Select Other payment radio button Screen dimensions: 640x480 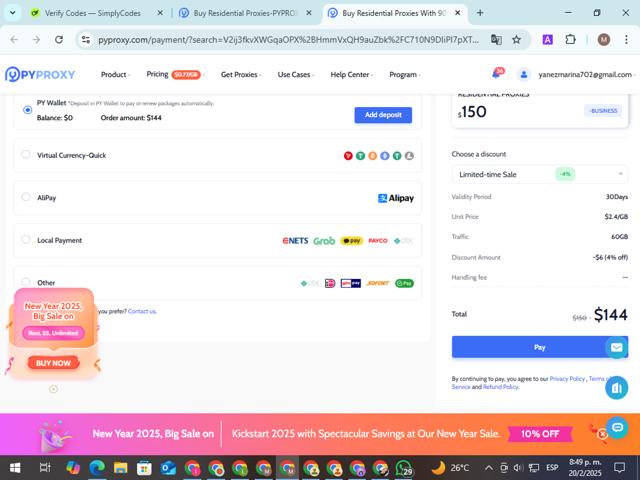(26, 282)
